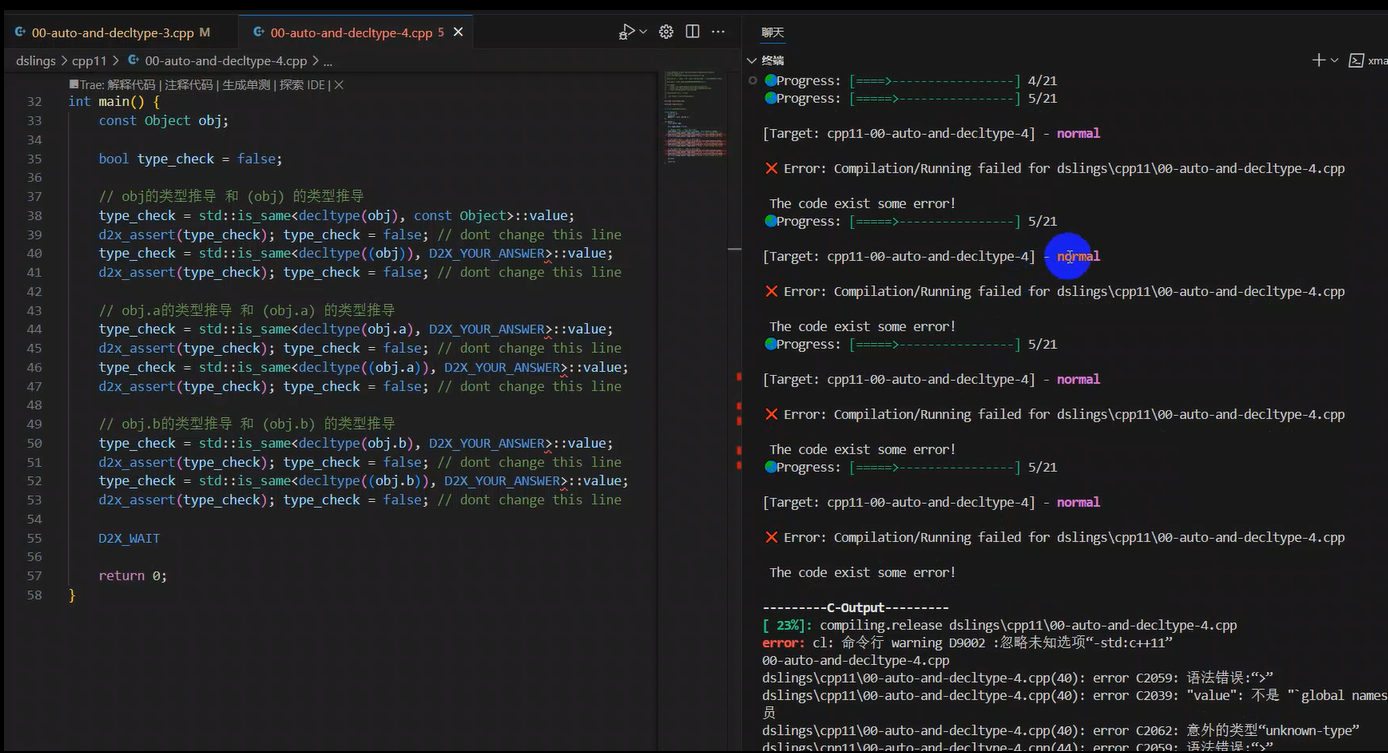
Task: Select the 00-auto-and-decltype-4.cpp tab
Action: pyautogui.click(x=351, y=33)
